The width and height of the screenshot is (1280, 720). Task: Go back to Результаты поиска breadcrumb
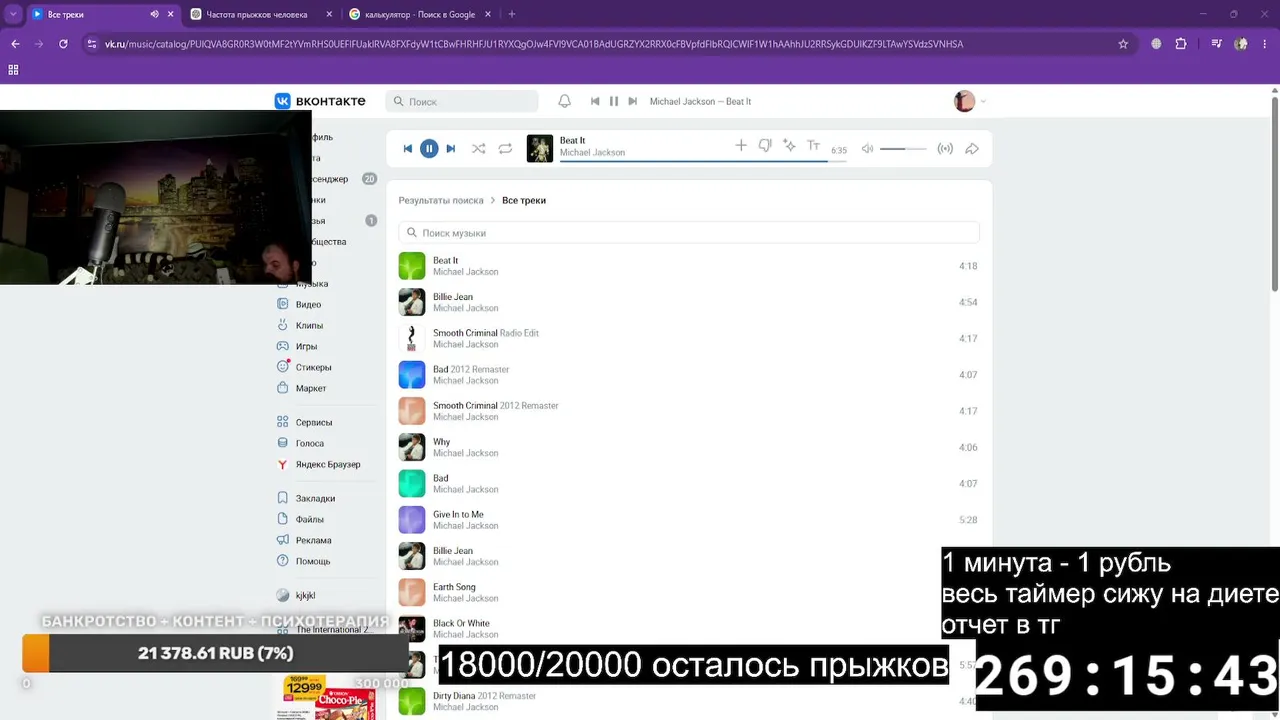click(x=441, y=200)
